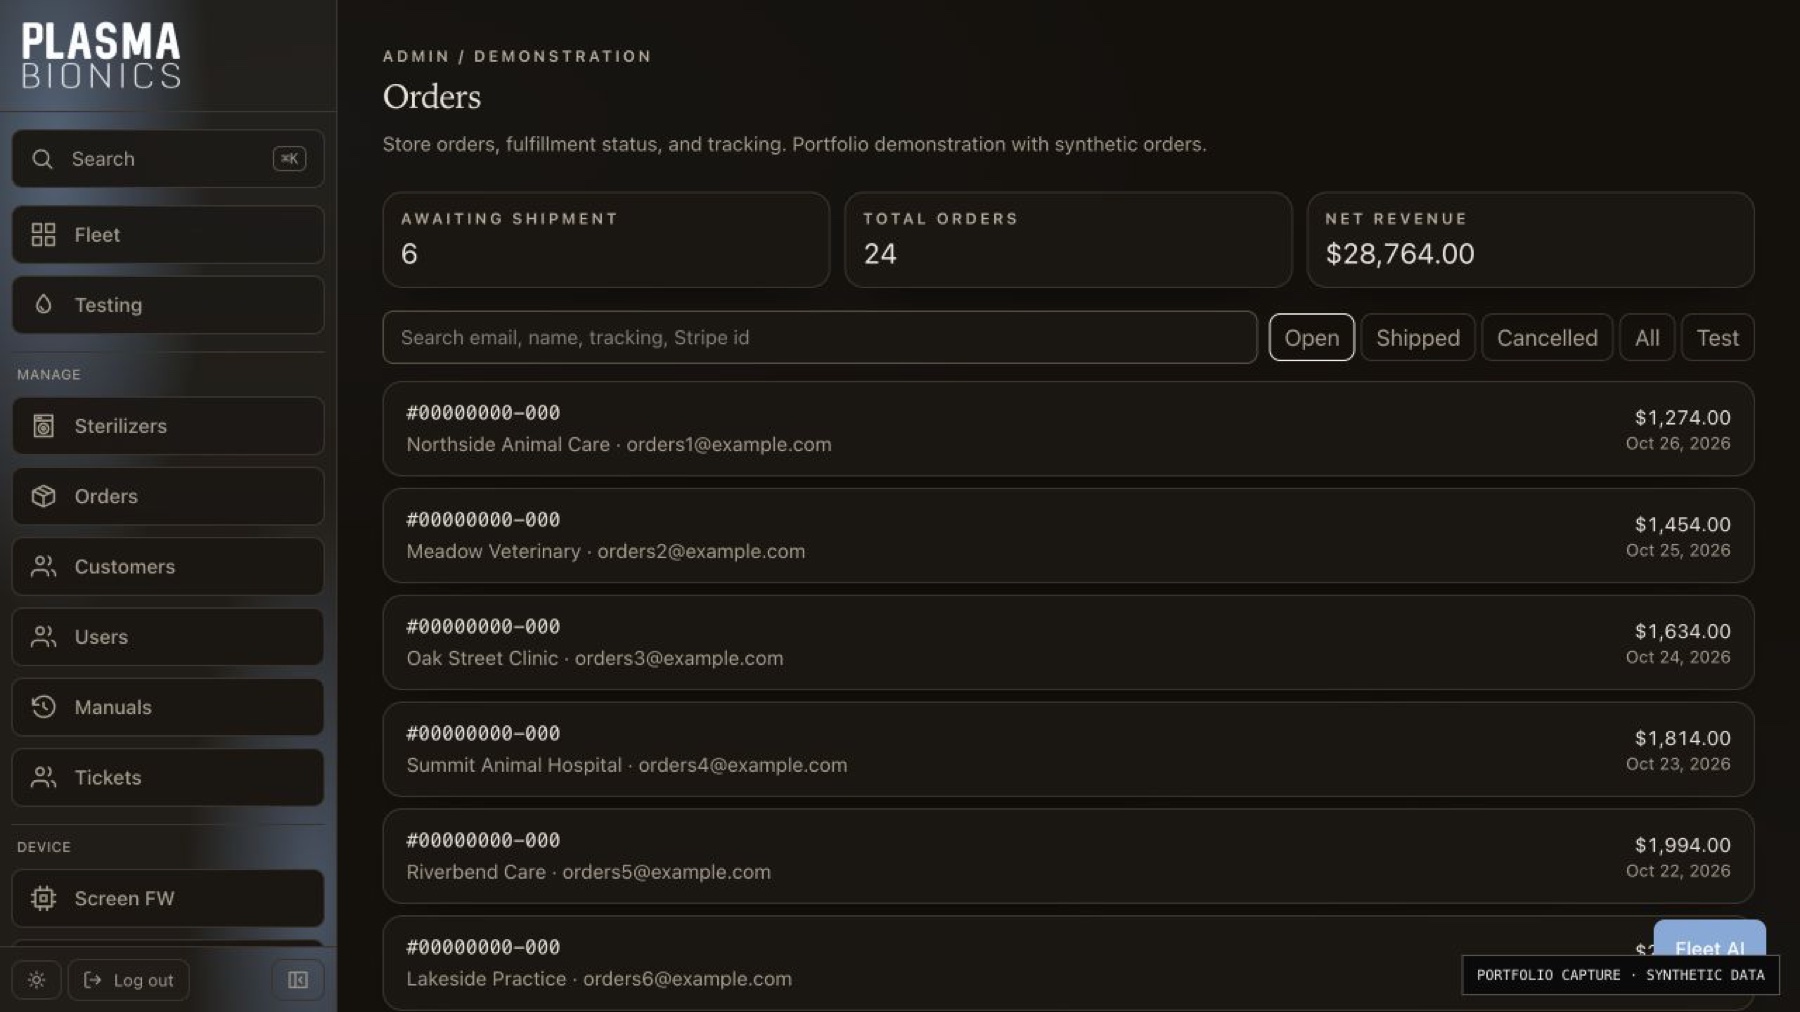This screenshot has height=1012, width=1800.
Task: Open the Oak Street Clinic order
Action: (x=1068, y=643)
